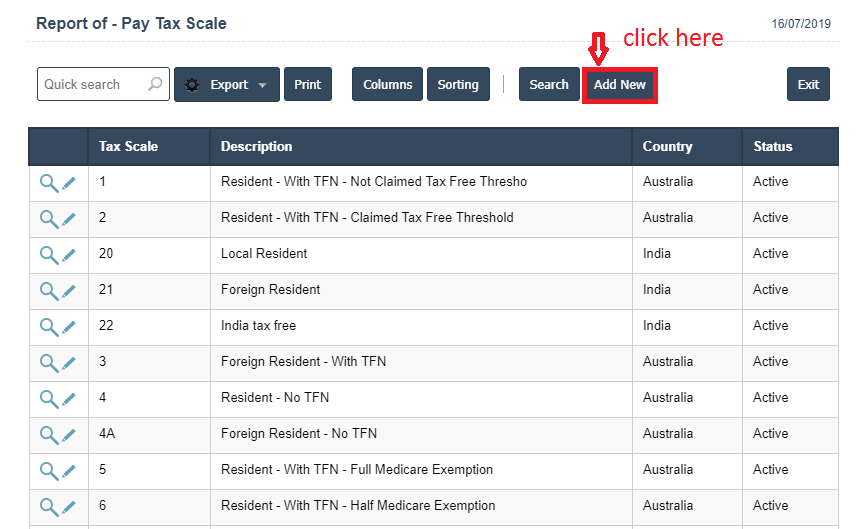Screen dimensions: 862x529
Task: Click the Add New button
Action: (619, 85)
